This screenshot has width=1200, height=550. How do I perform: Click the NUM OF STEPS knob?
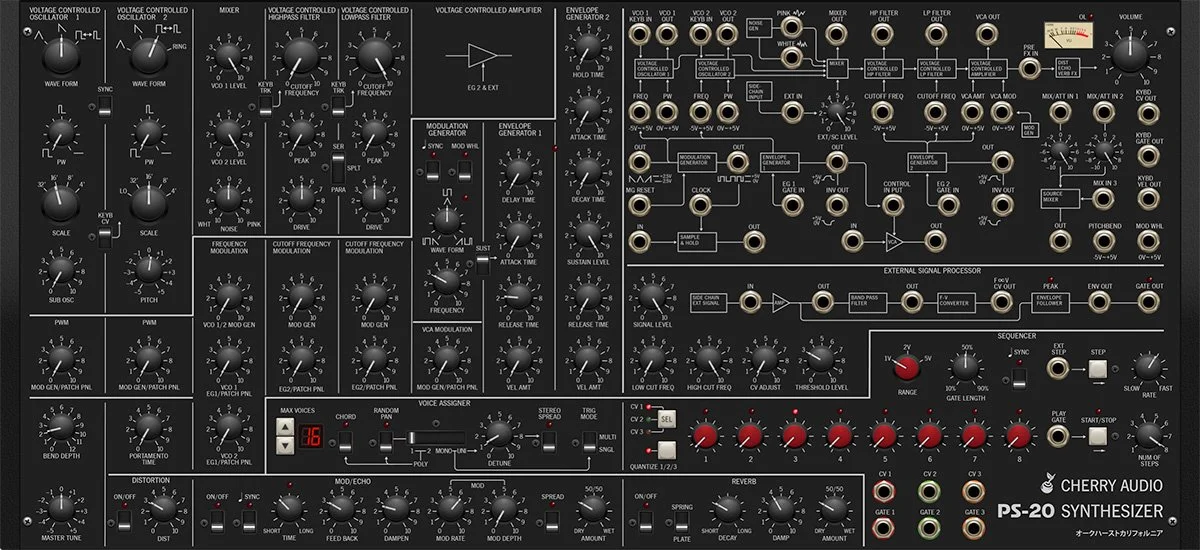tap(1147, 434)
